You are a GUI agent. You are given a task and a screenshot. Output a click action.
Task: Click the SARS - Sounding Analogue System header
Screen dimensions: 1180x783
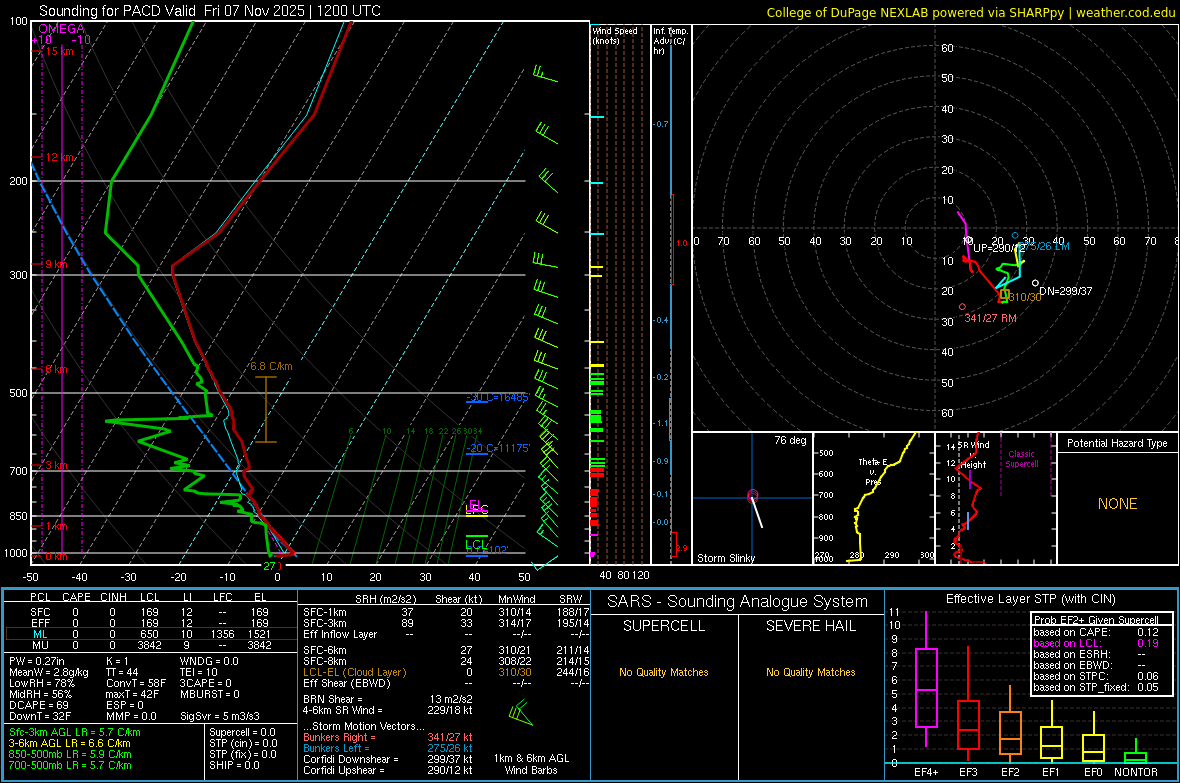tap(738, 602)
